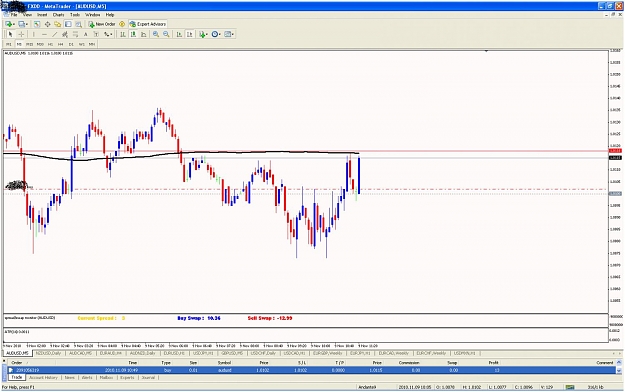Switch to the AUDCAD,M5 chart tab
This screenshot has height=392, width=625.
81,353
